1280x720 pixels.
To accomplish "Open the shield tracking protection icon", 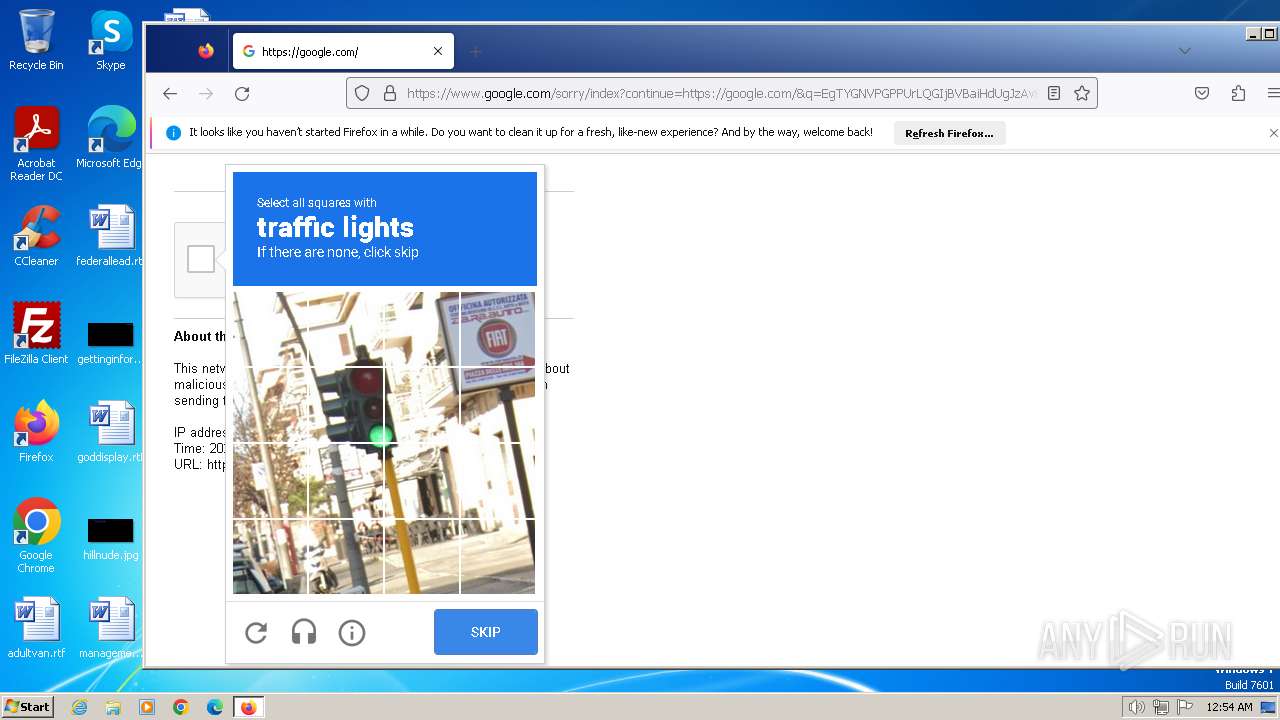I will click(x=362, y=93).
